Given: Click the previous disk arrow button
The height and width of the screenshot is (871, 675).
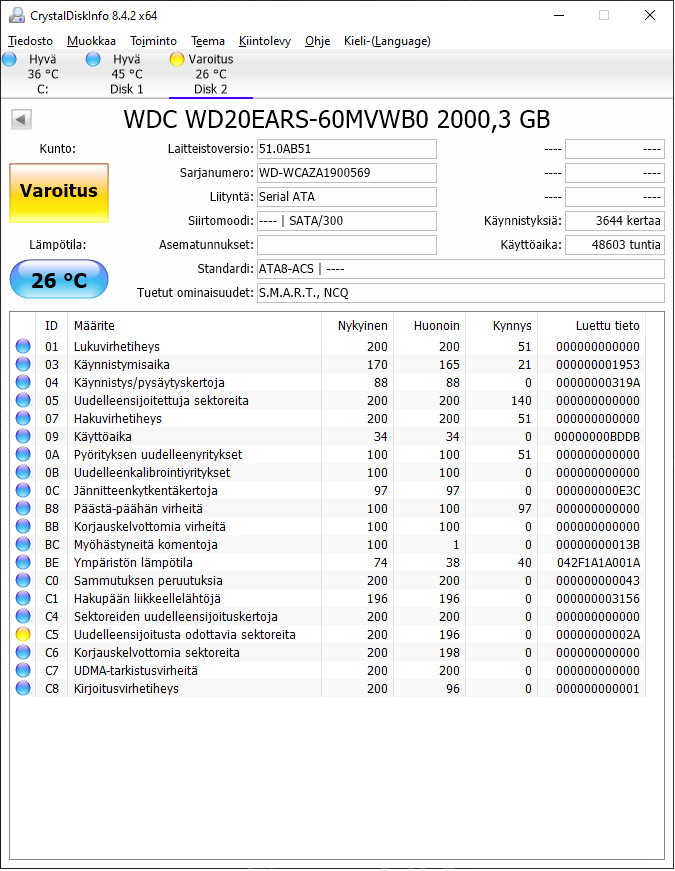Looking at the screenshot, I should (21, 119).
